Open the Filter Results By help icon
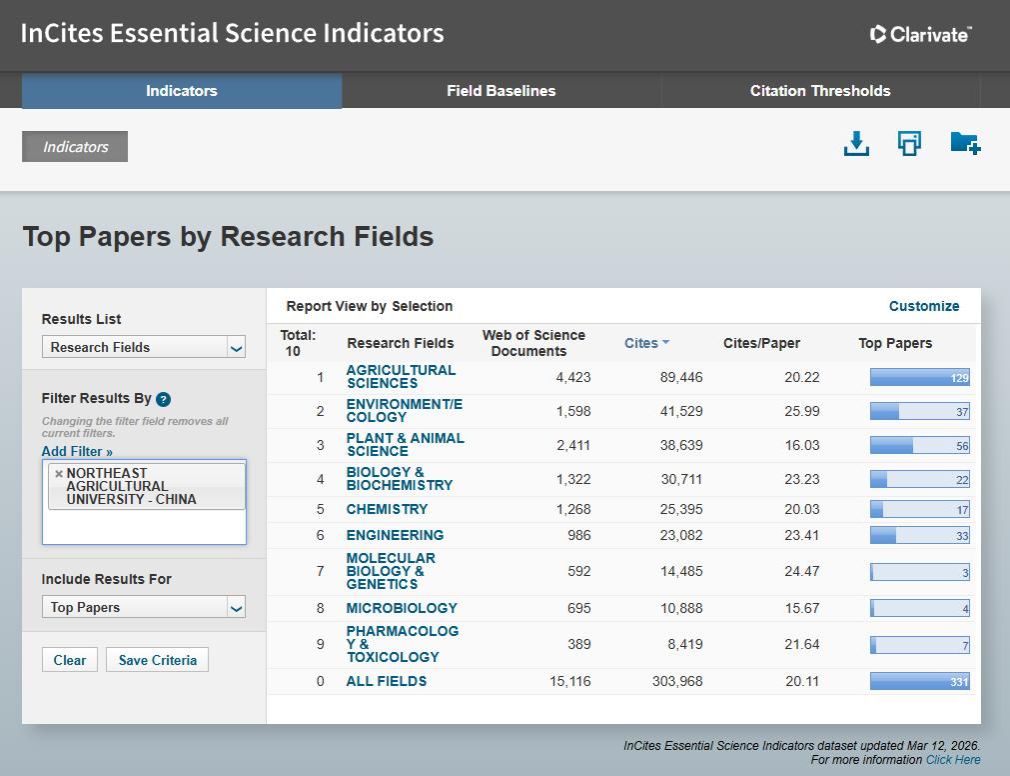This screenshot has height=776, width=1010. (164, 399)
